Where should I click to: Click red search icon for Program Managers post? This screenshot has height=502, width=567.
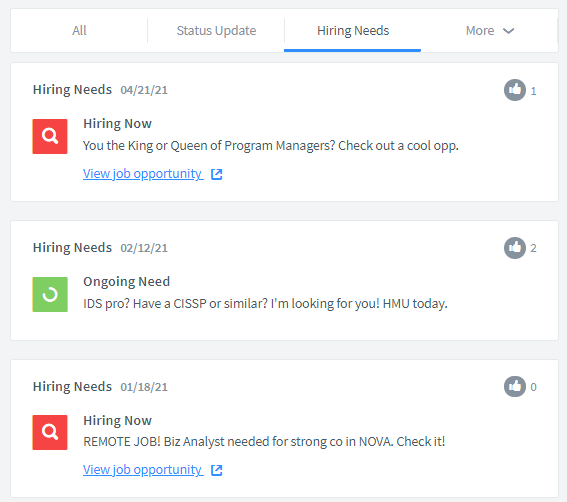(50, 136)
